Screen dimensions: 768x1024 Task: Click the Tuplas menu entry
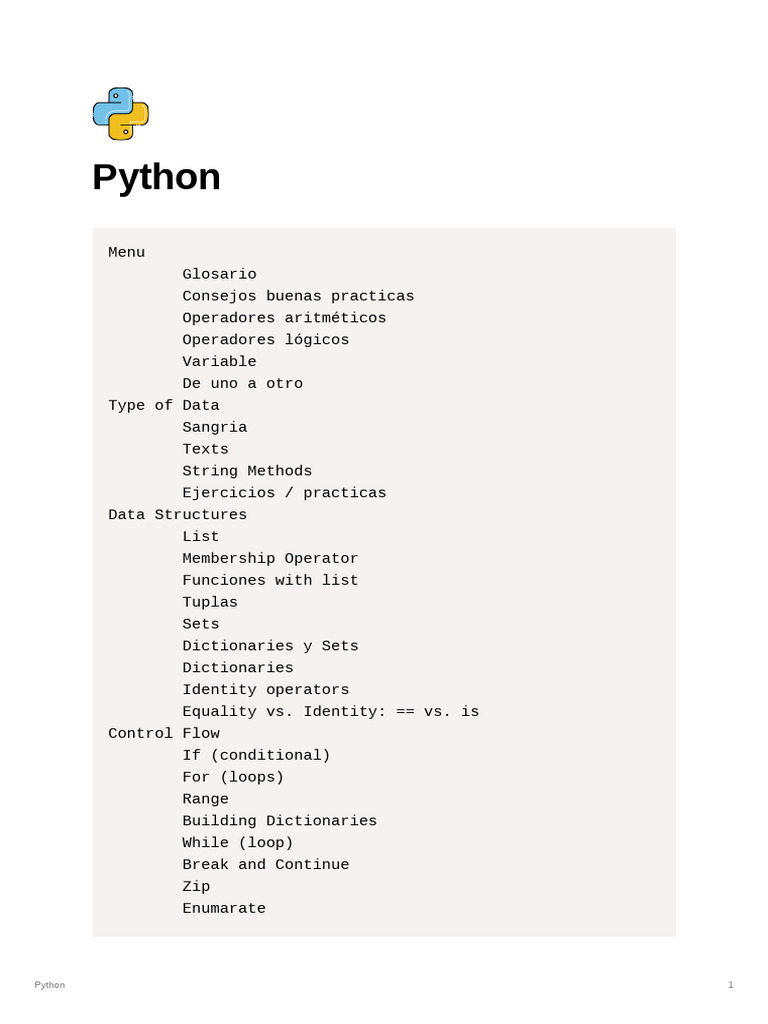point(210,602)
